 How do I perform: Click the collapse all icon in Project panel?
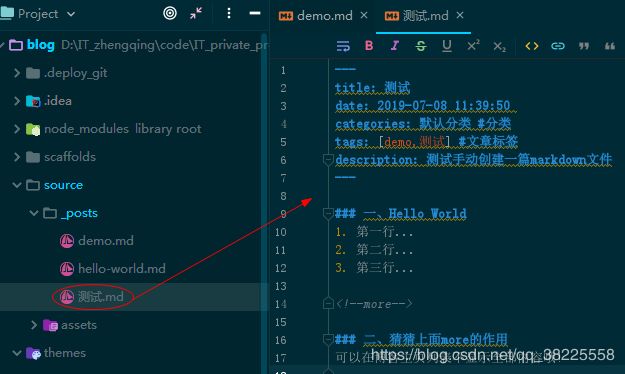196,13
